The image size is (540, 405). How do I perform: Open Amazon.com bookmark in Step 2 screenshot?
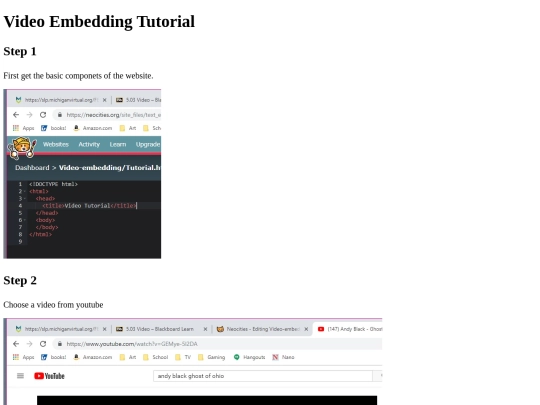pos(93,357)
